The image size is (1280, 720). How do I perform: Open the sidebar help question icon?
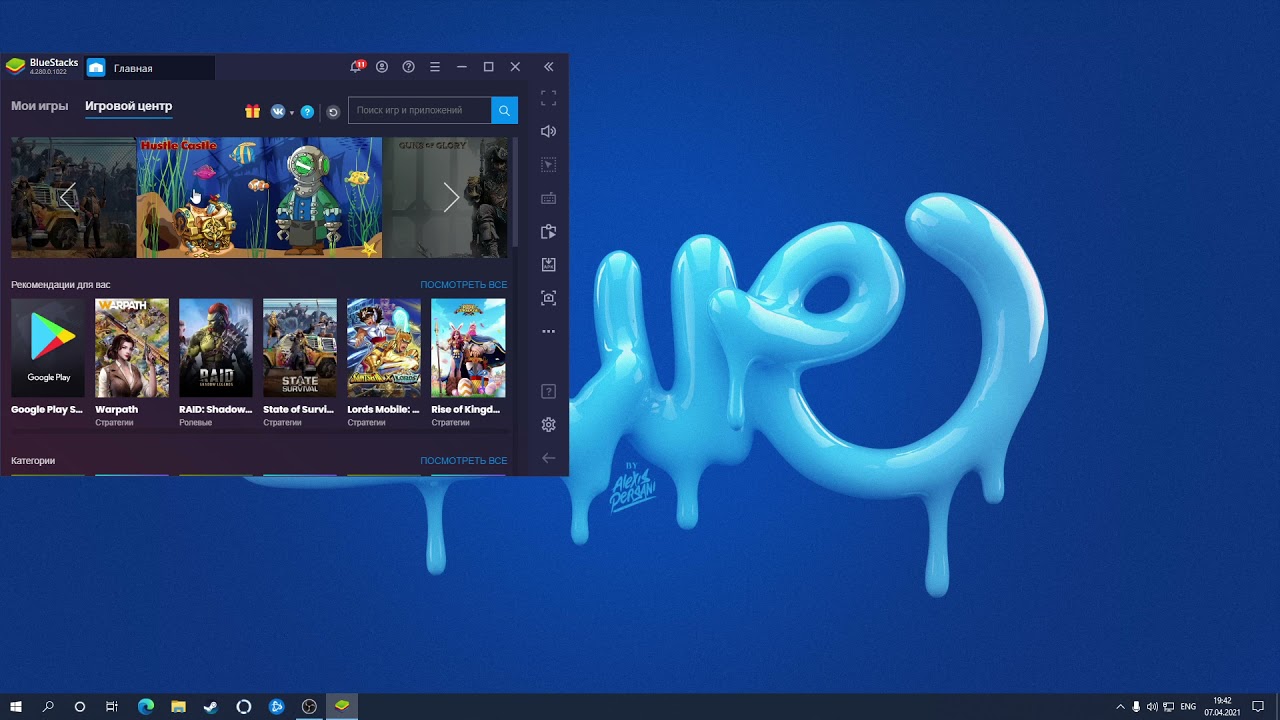(548, 391)
